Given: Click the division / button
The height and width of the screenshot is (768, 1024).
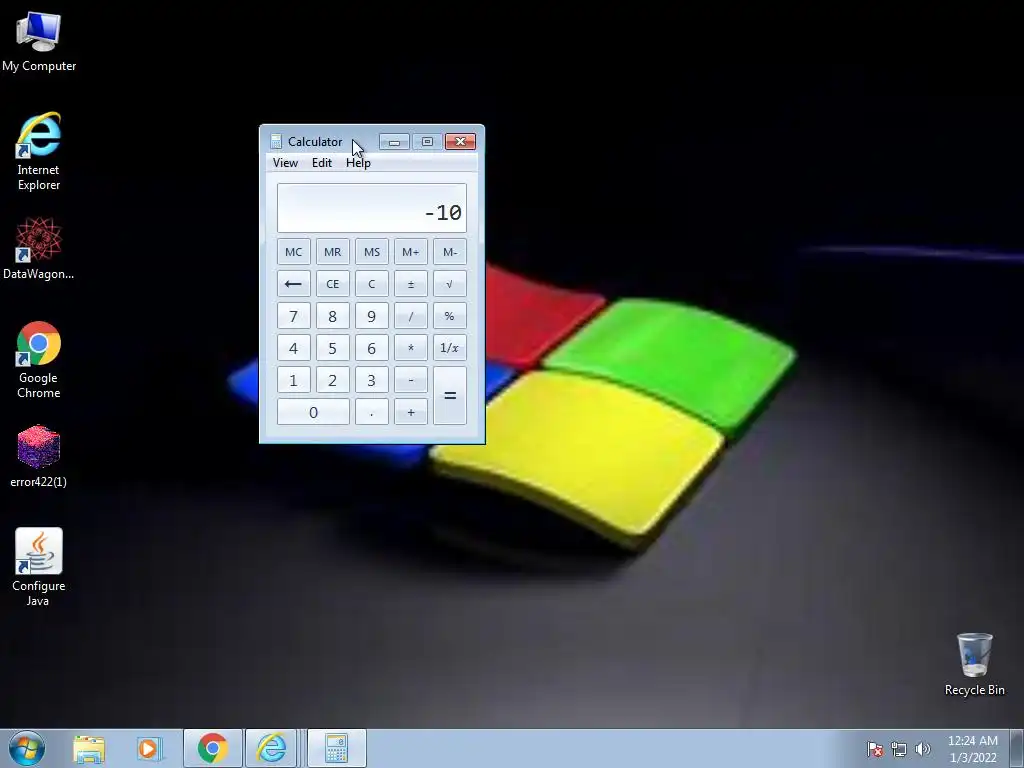Looking at the screenshot, I should 411,316.
